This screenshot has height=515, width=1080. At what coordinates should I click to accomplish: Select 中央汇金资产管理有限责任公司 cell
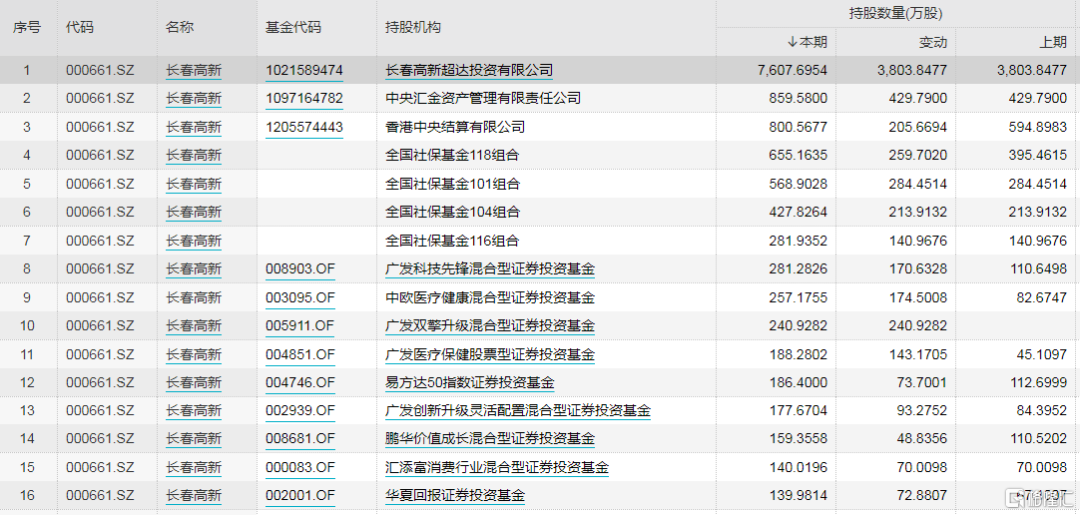(x=483, y=98)
